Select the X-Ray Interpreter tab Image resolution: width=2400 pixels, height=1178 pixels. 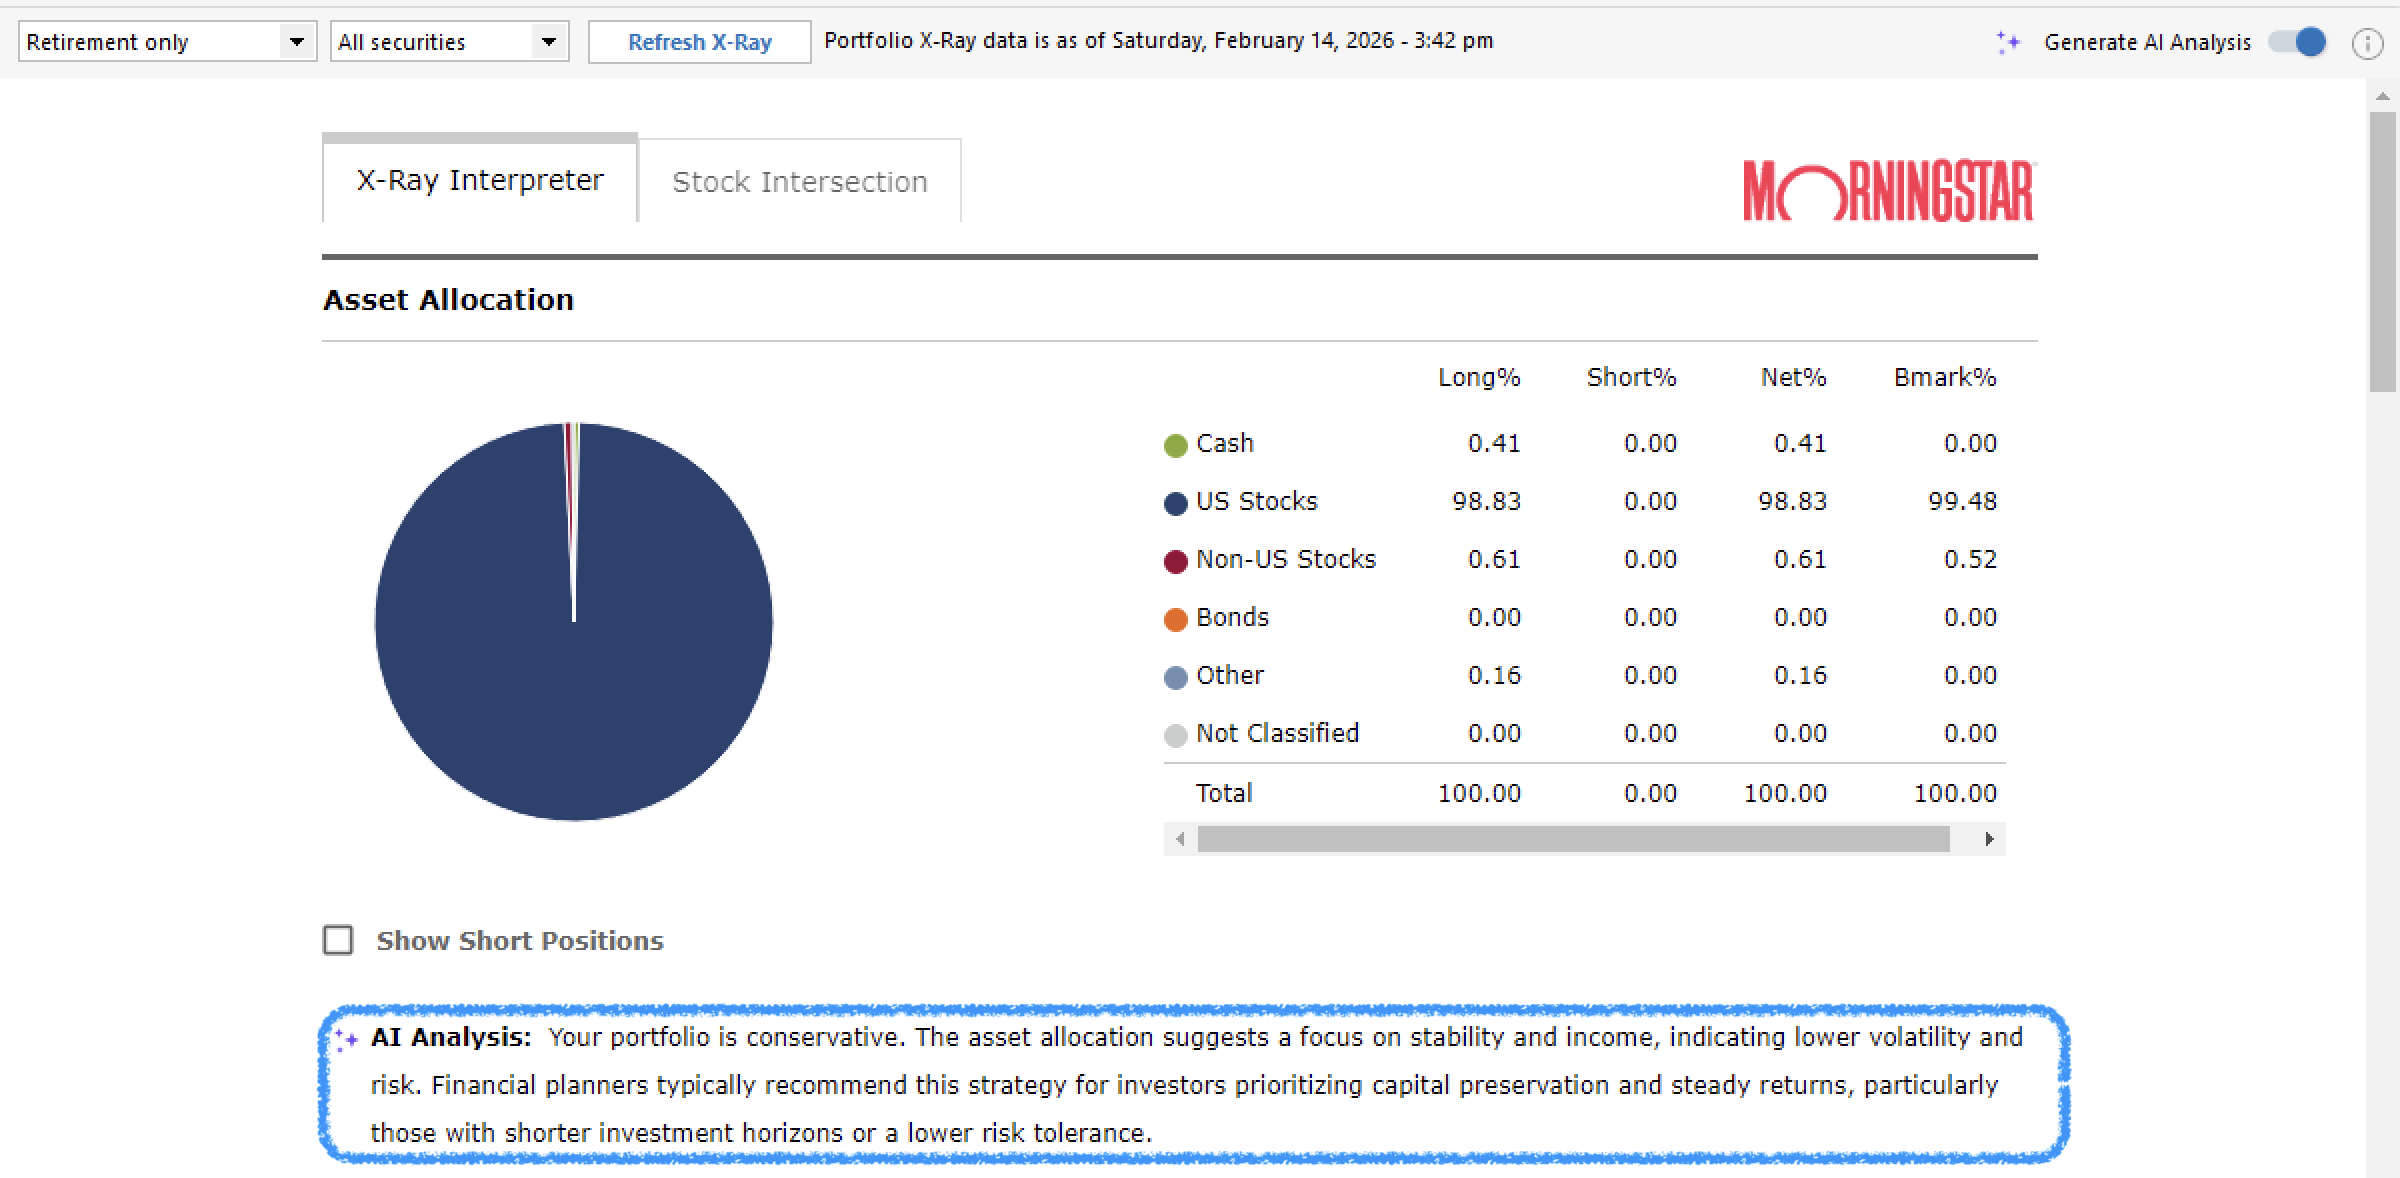point(480,180)
